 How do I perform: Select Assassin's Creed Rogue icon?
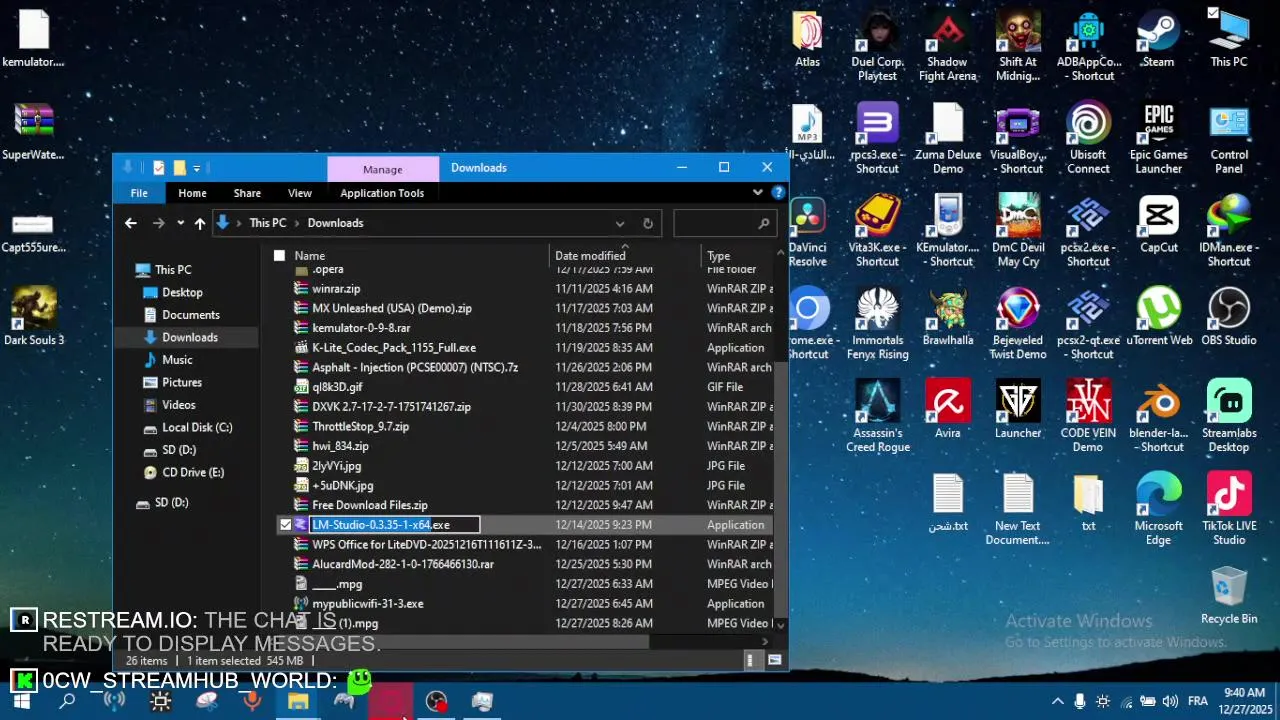(x=877, y=417)
